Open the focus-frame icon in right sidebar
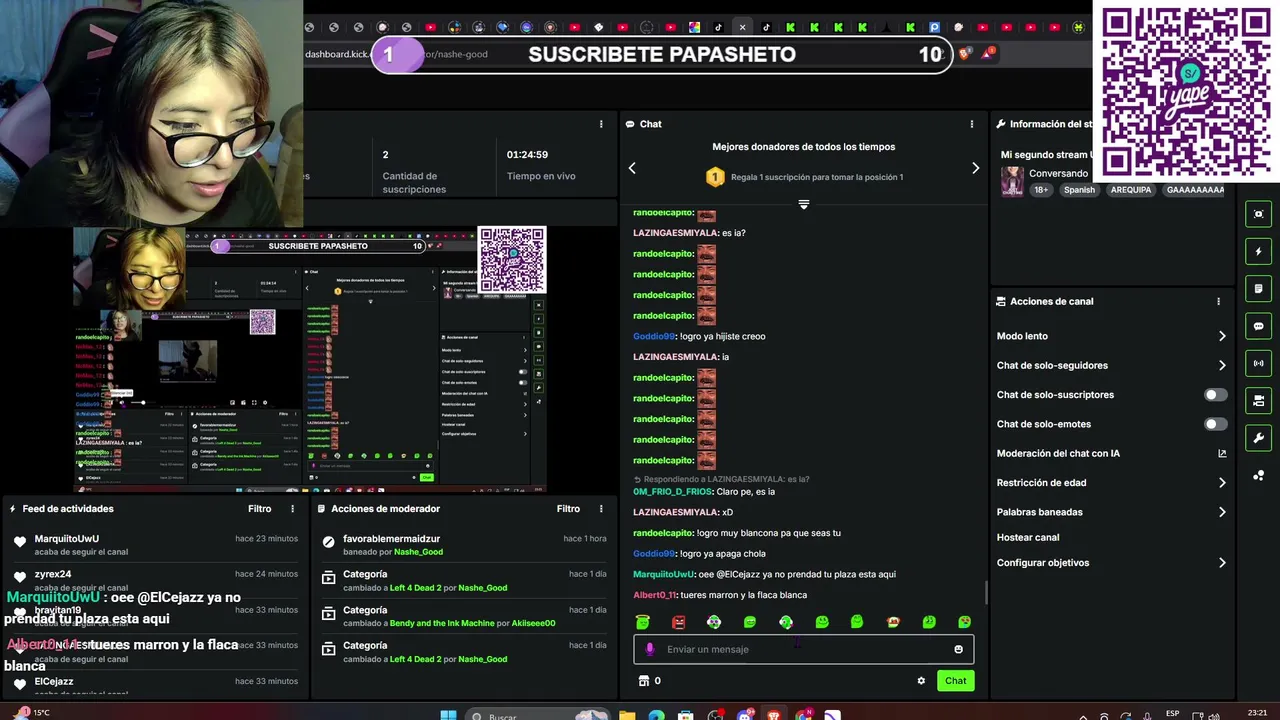Viewport: 1280px width, 720px height. point(1258,214)
